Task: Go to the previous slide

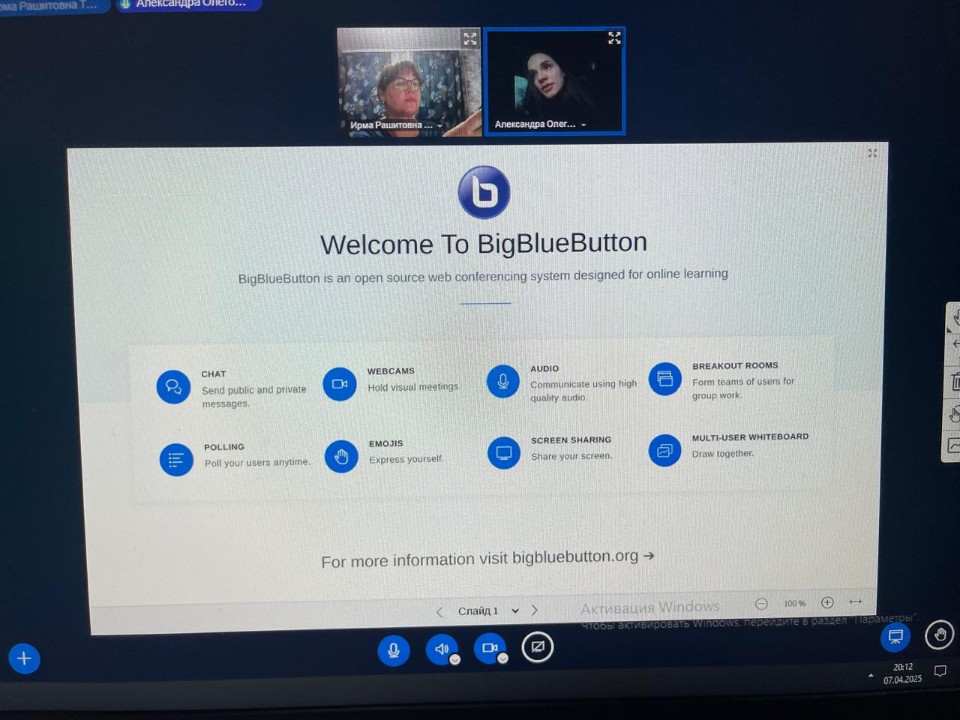Action: (439, 612)
